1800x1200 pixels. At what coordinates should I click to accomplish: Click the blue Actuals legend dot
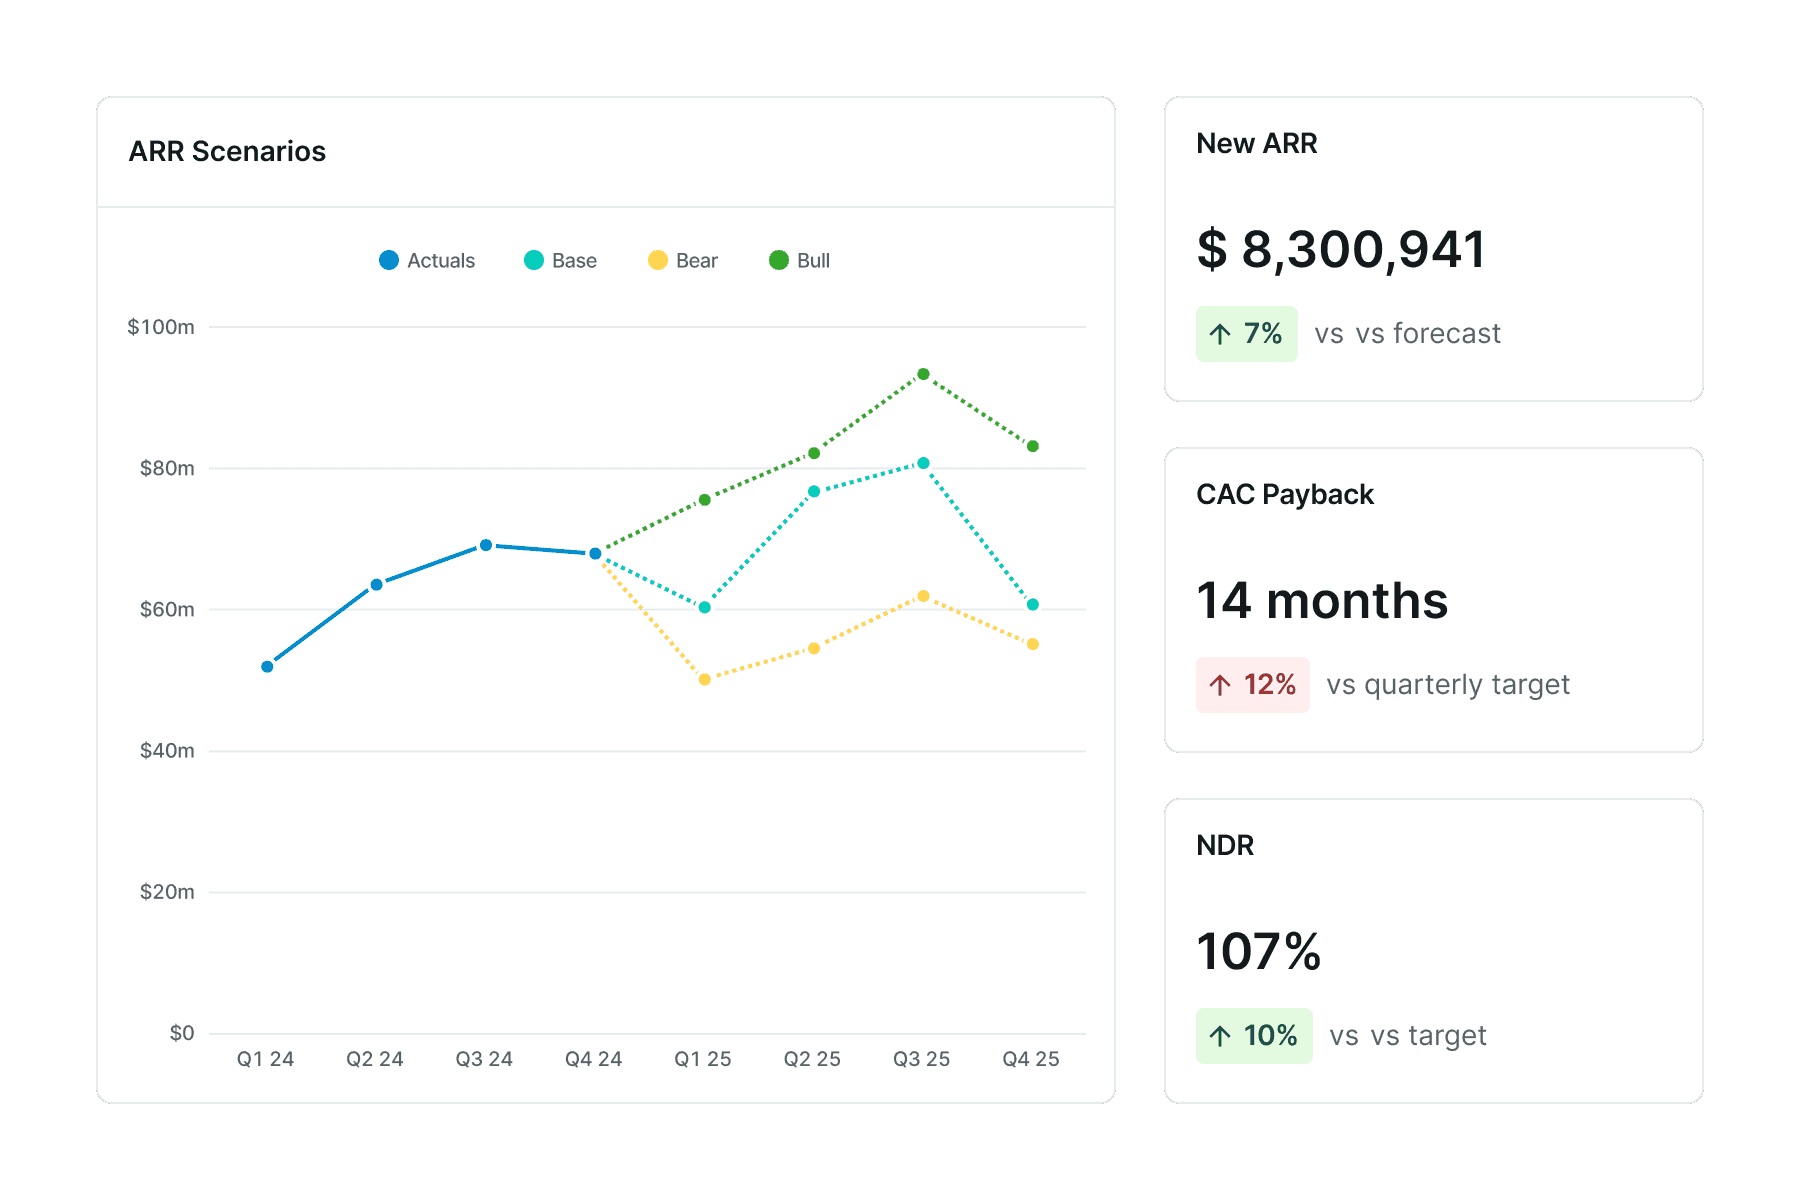(x=389, y=260)
